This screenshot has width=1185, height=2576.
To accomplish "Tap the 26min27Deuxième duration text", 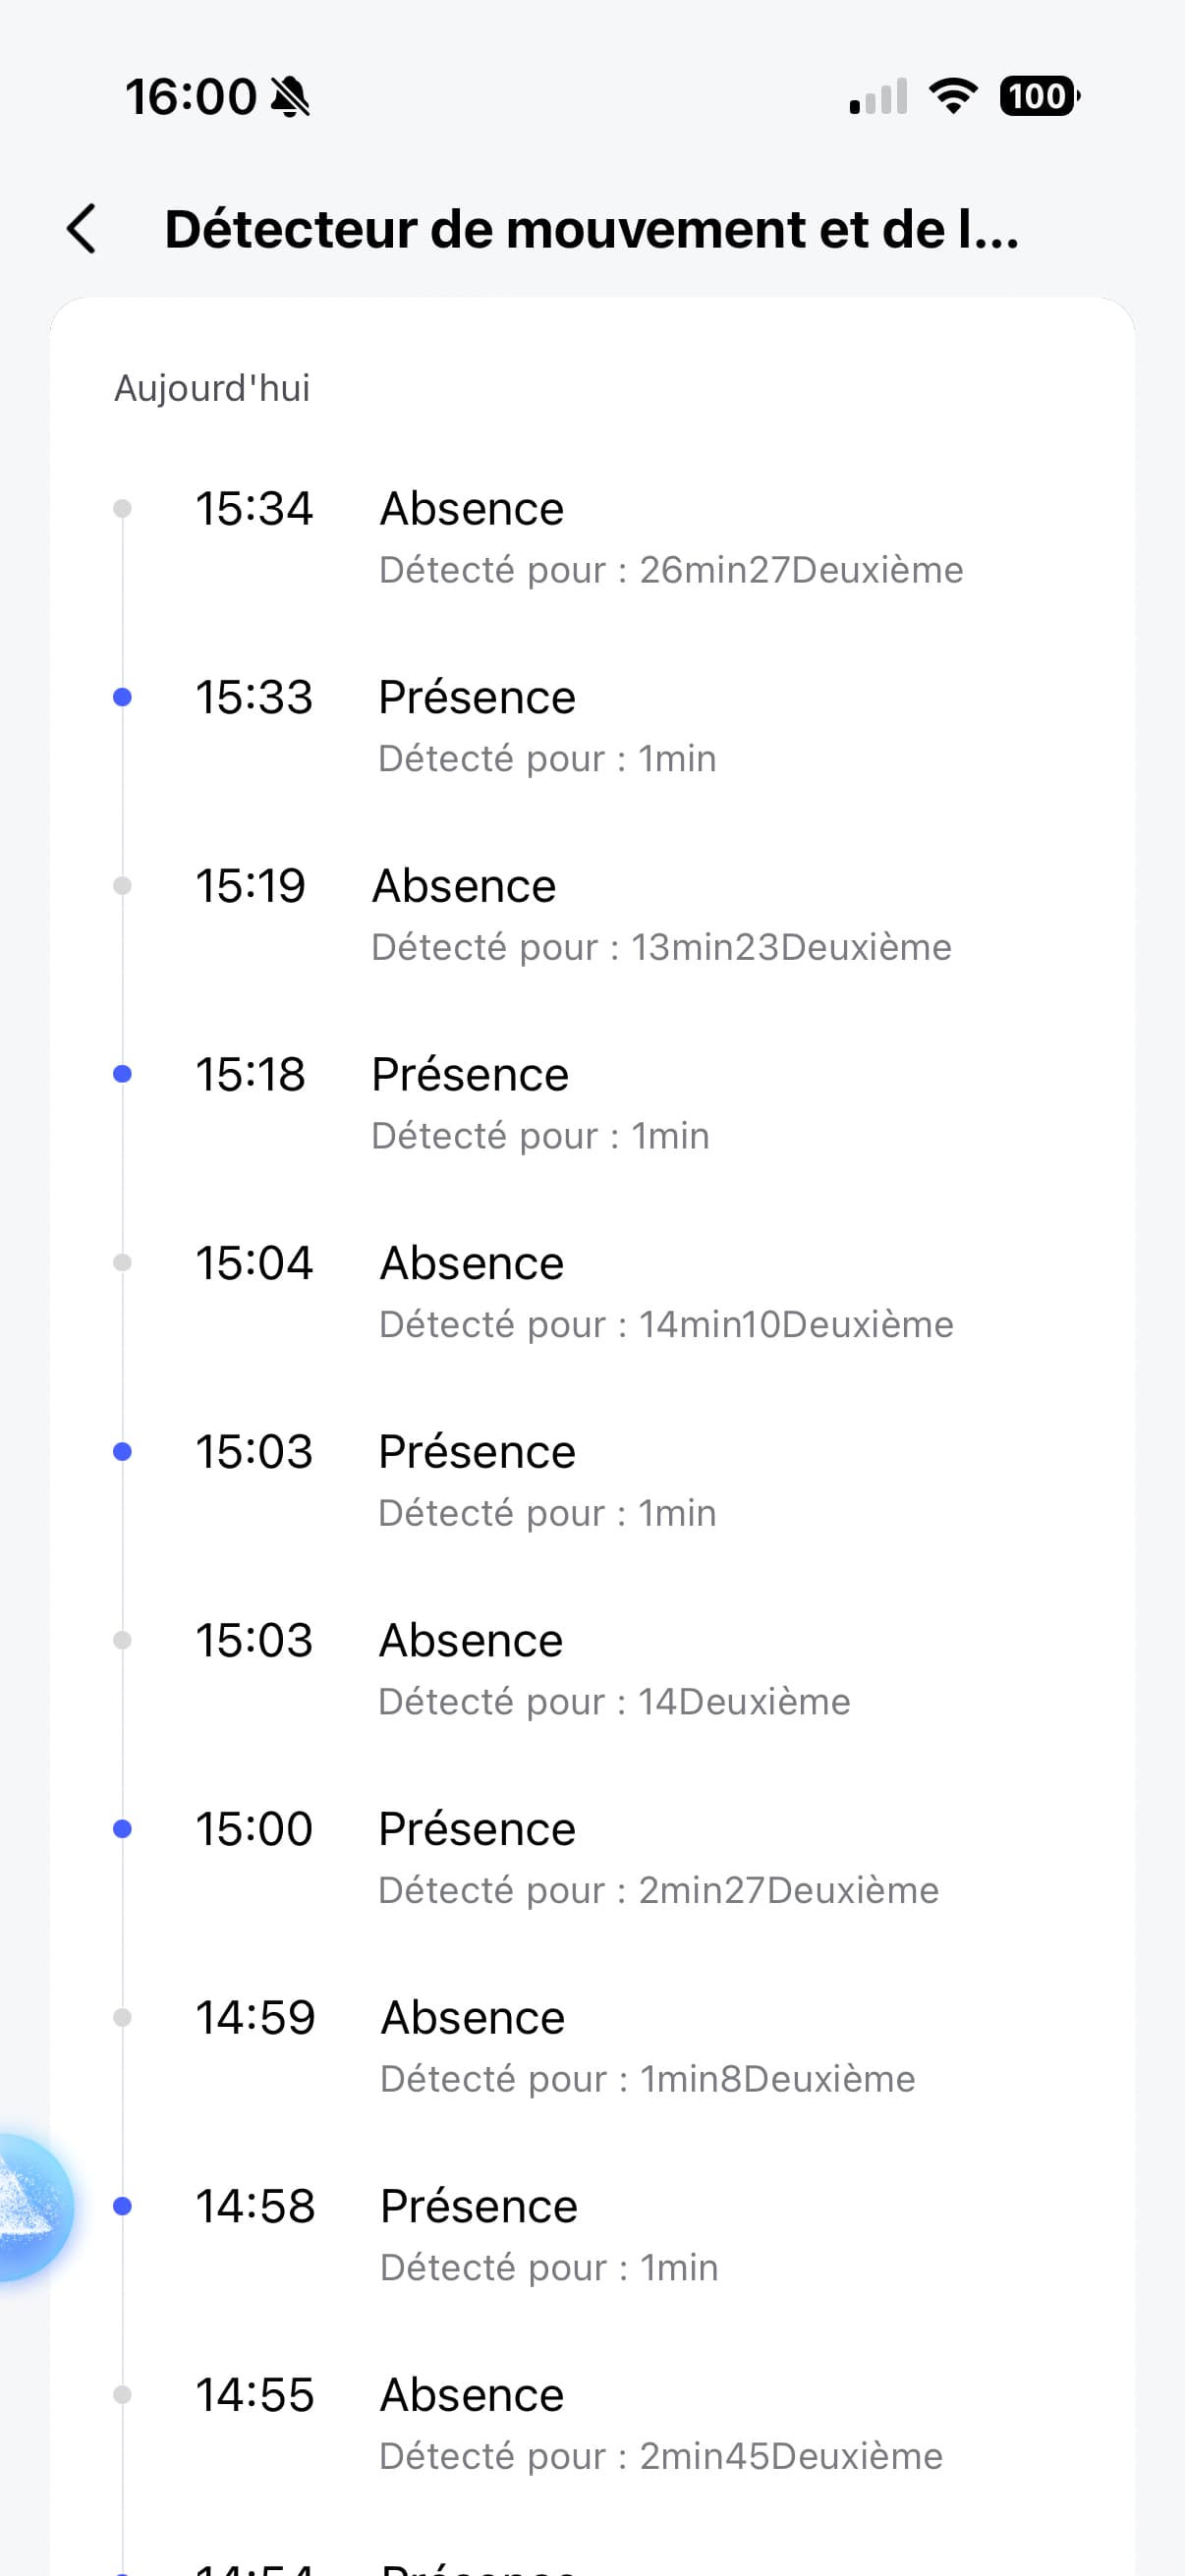I will (x=801, y=570).
